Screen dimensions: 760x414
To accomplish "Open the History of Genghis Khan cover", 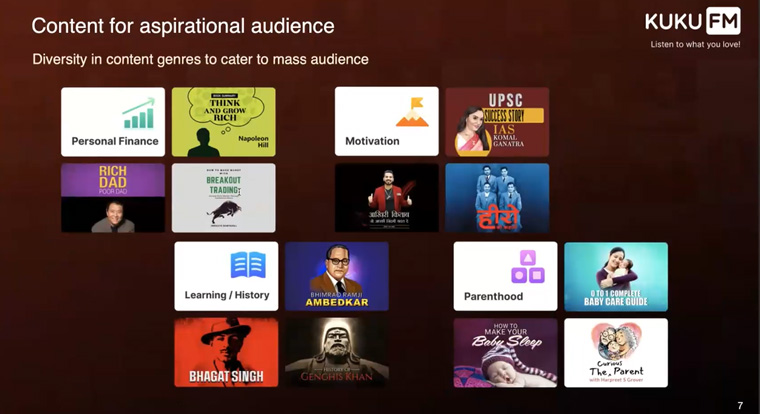I will 337,352.
